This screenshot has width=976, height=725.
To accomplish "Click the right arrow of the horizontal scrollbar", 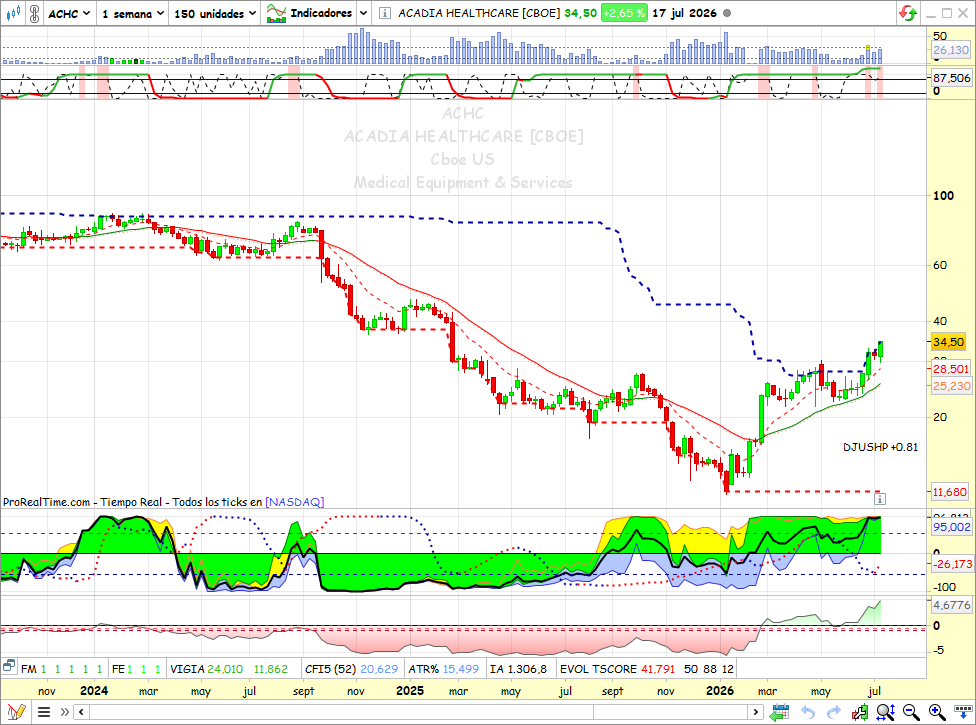I will [x=756, y=711].
